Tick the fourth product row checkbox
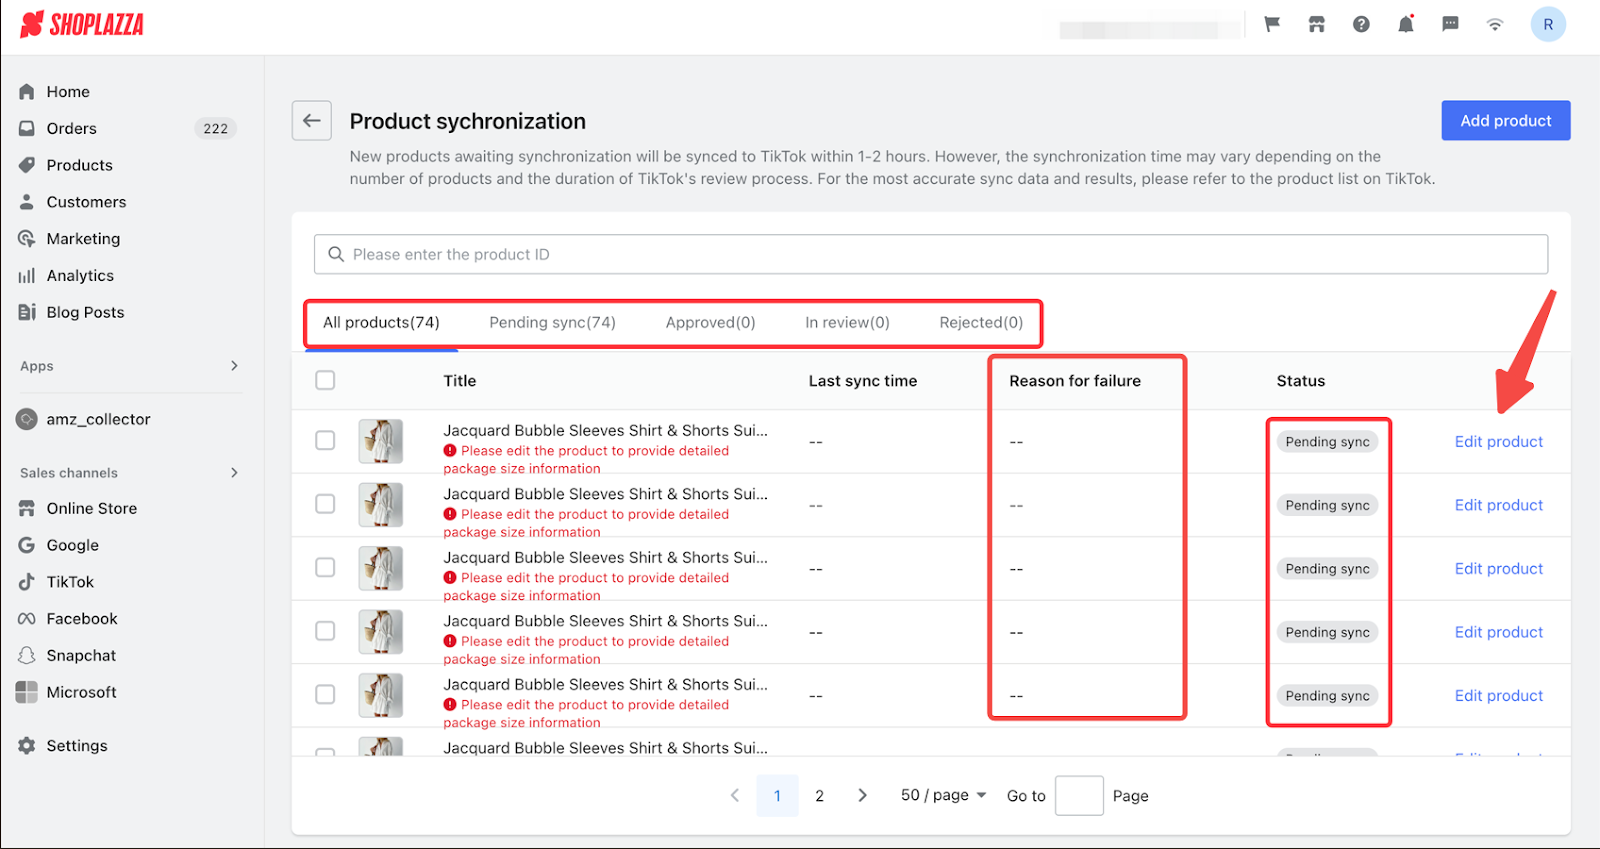The height and width of the screenshot is (849, 1600). click(325, 631)
